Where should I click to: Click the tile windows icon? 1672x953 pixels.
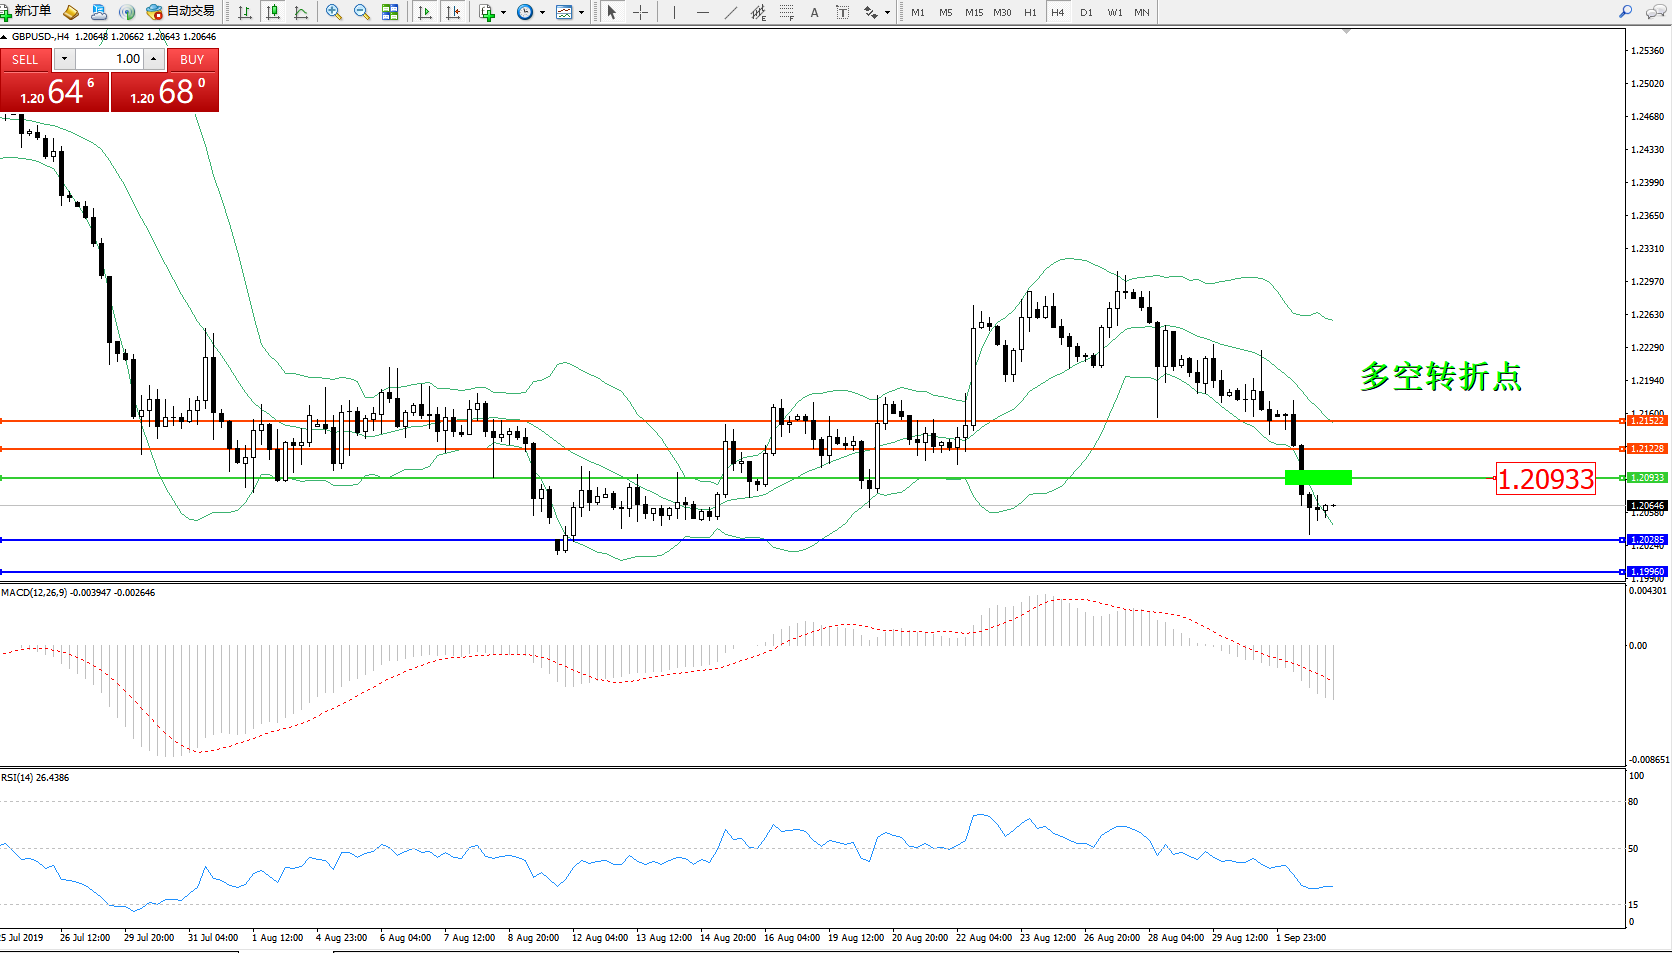tap(390, 12)
